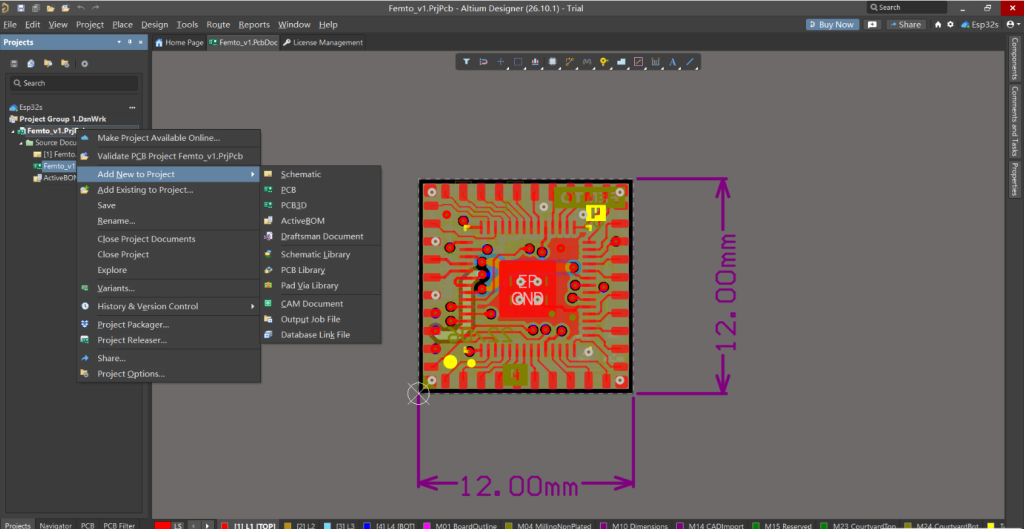Open the Design menu

155,25
